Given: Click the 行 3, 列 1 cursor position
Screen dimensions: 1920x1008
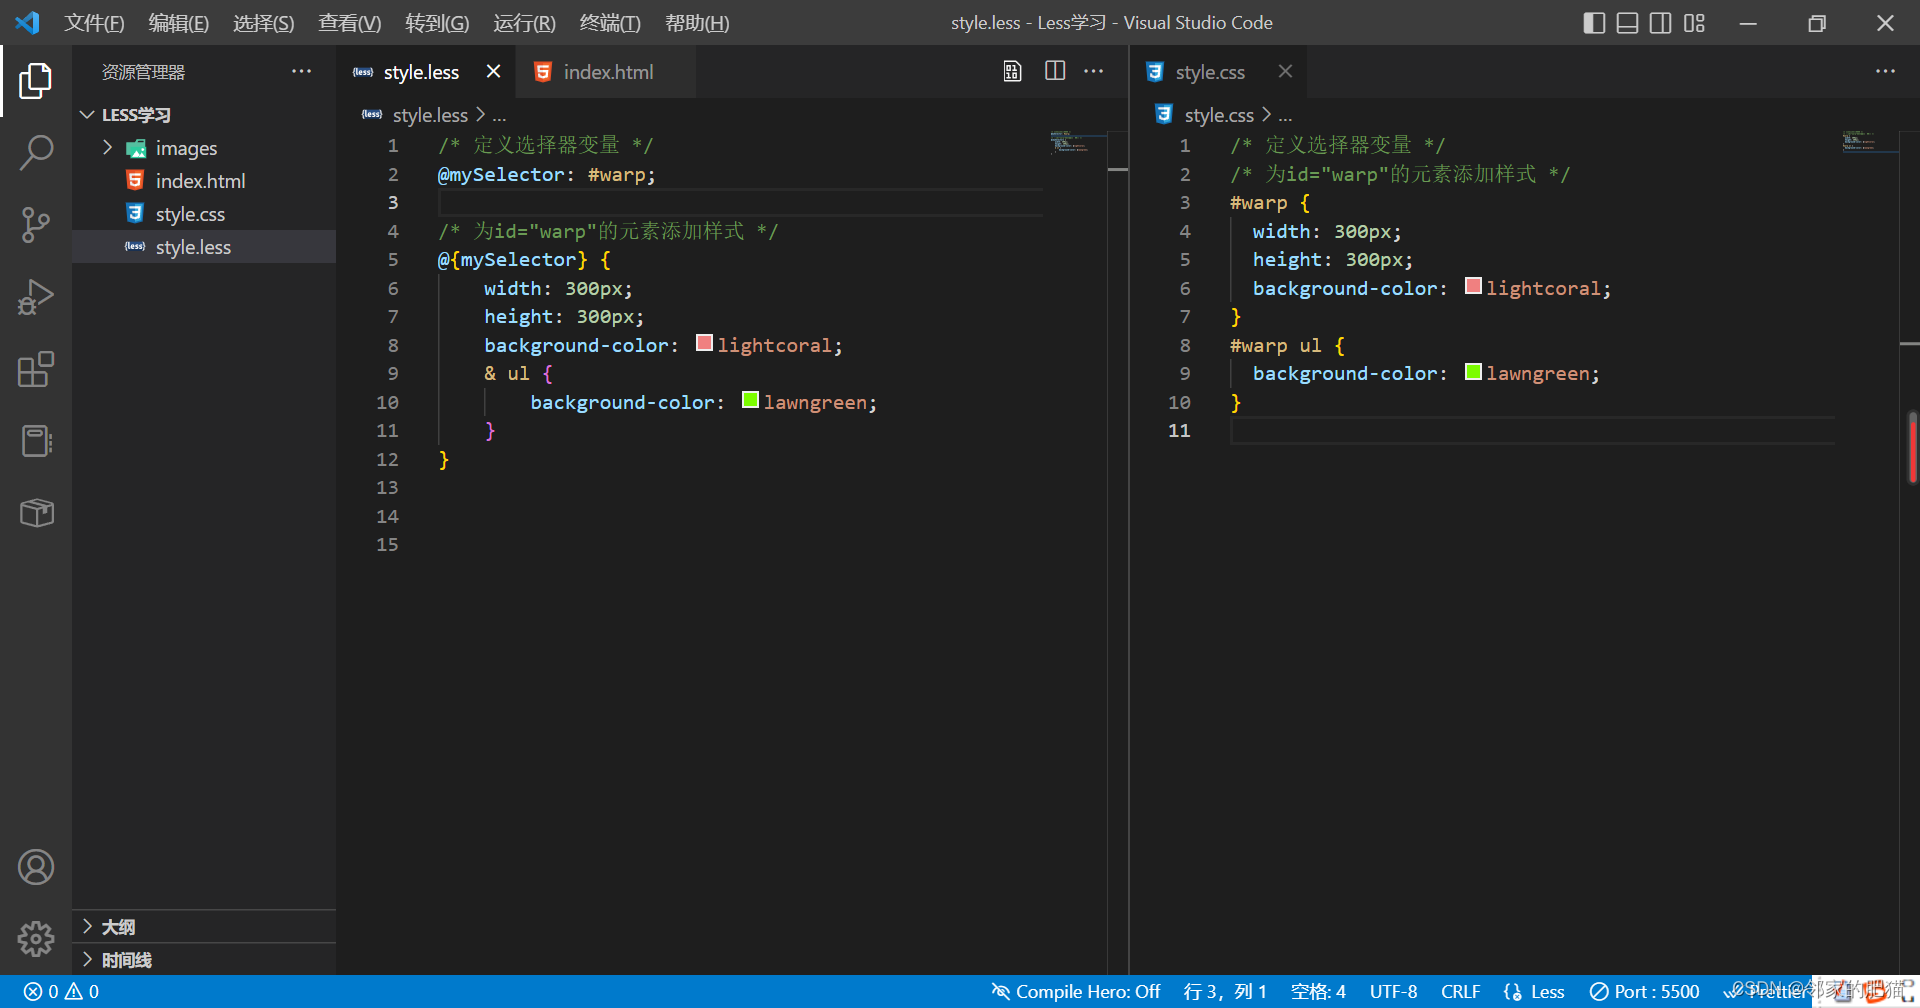Looking at the screenshot, I should (1225, 992).
